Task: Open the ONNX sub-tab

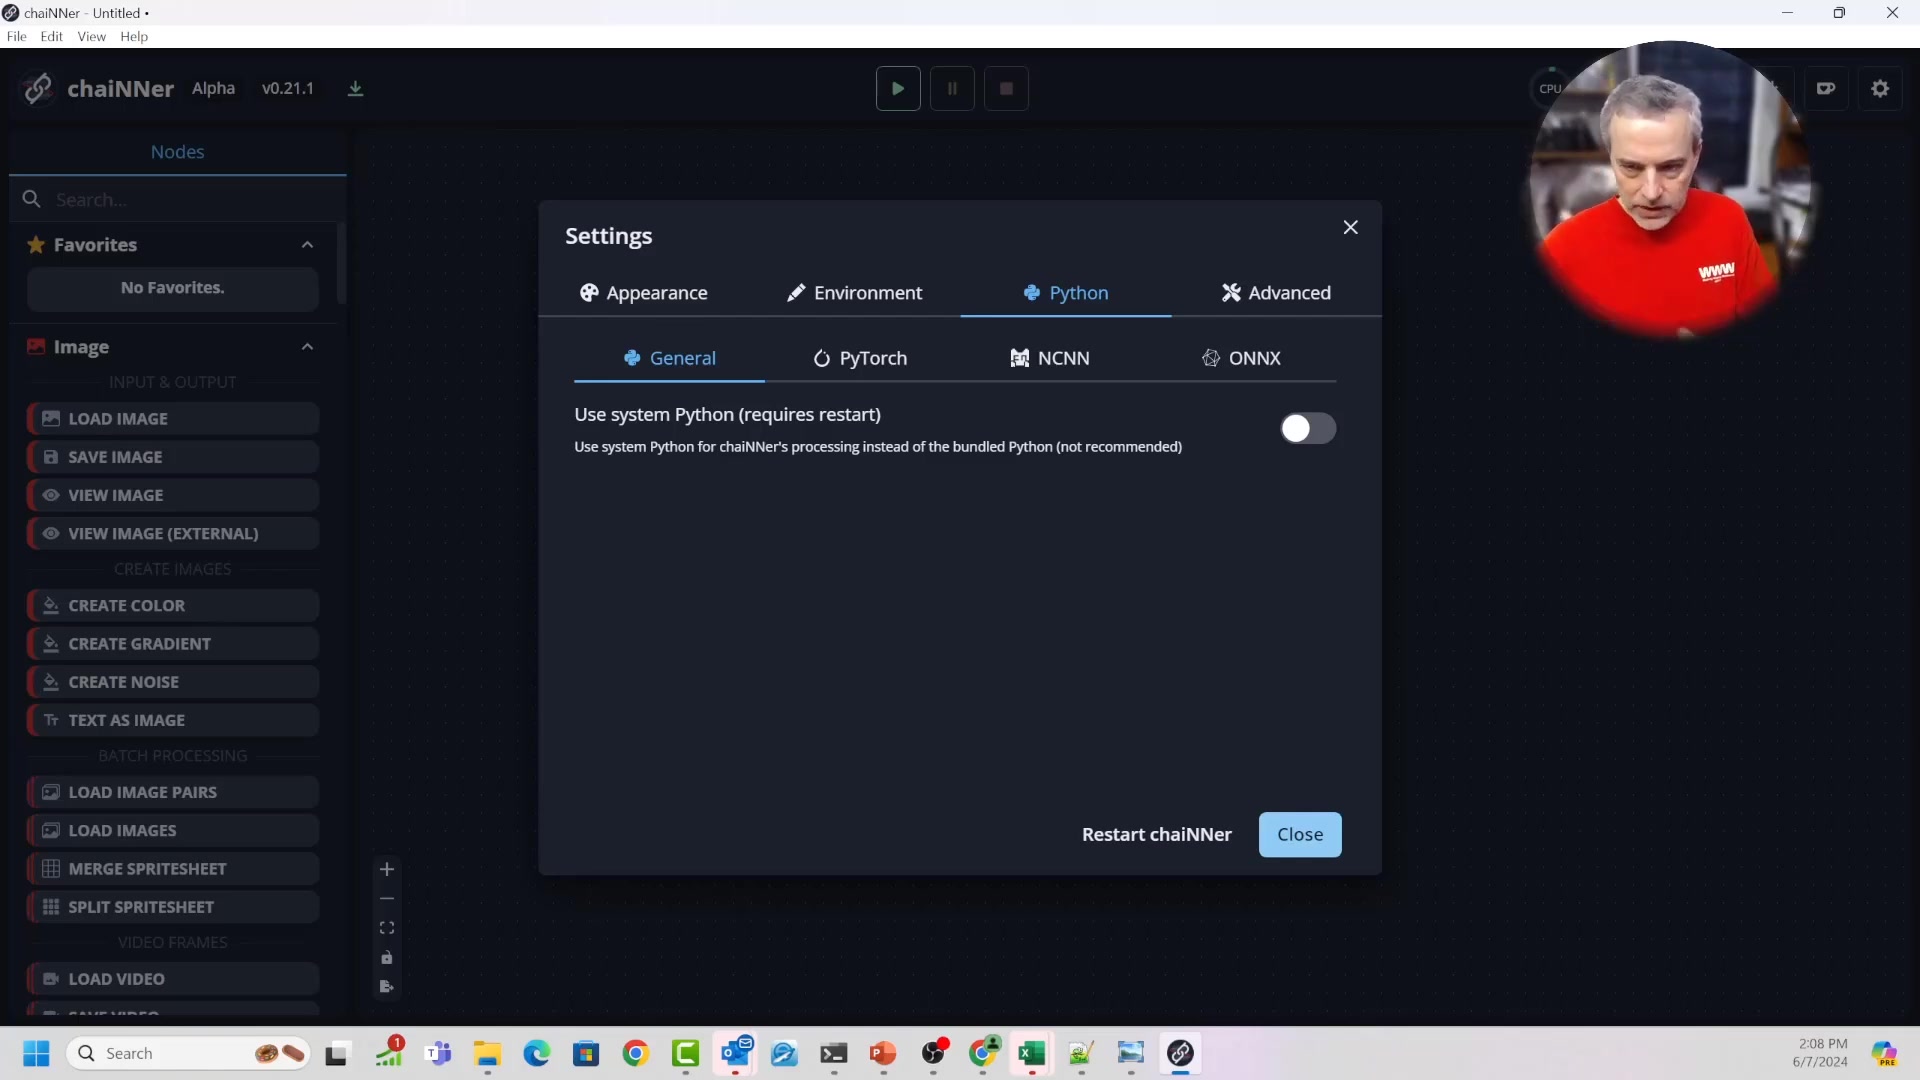Action: coord(1241,358)
